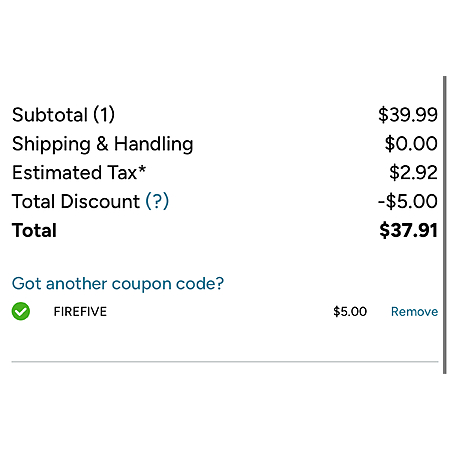450x450 pixels.
Task: Click the asterisk after Estimated Tax
Action: pos(142,169)
